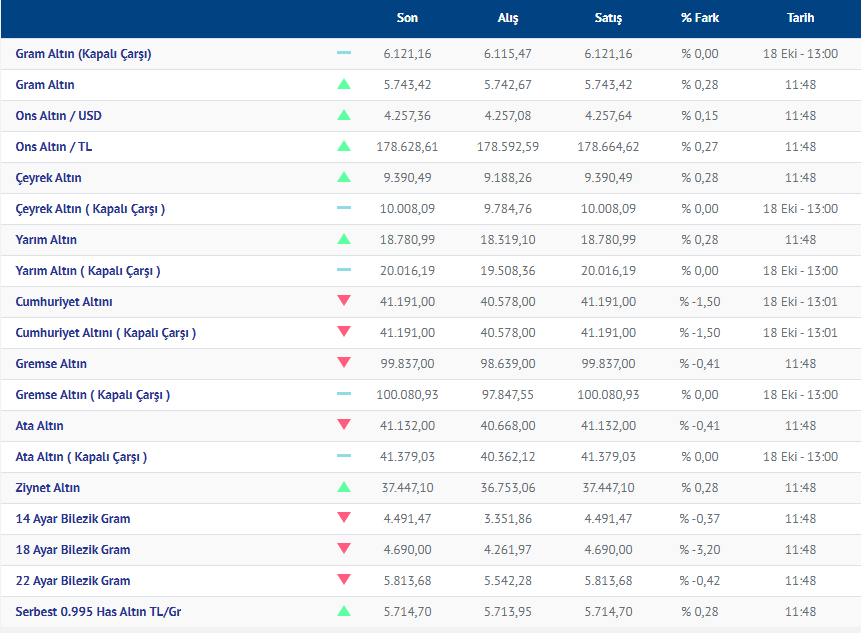The image size is (861, 633).
Task: Click the green up arrow beside Gram Altın
Action: click(x=344, y=85)
